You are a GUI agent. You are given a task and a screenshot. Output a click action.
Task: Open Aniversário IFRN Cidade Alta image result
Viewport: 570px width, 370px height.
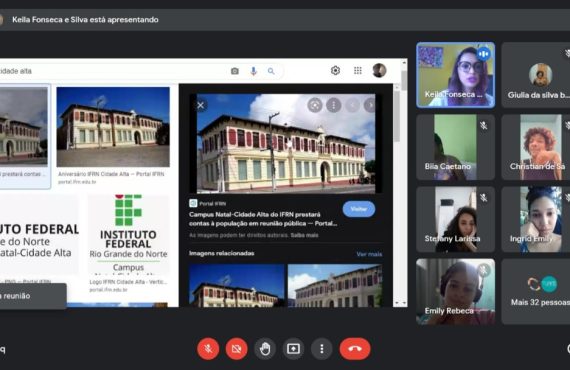tap(113, 127)
